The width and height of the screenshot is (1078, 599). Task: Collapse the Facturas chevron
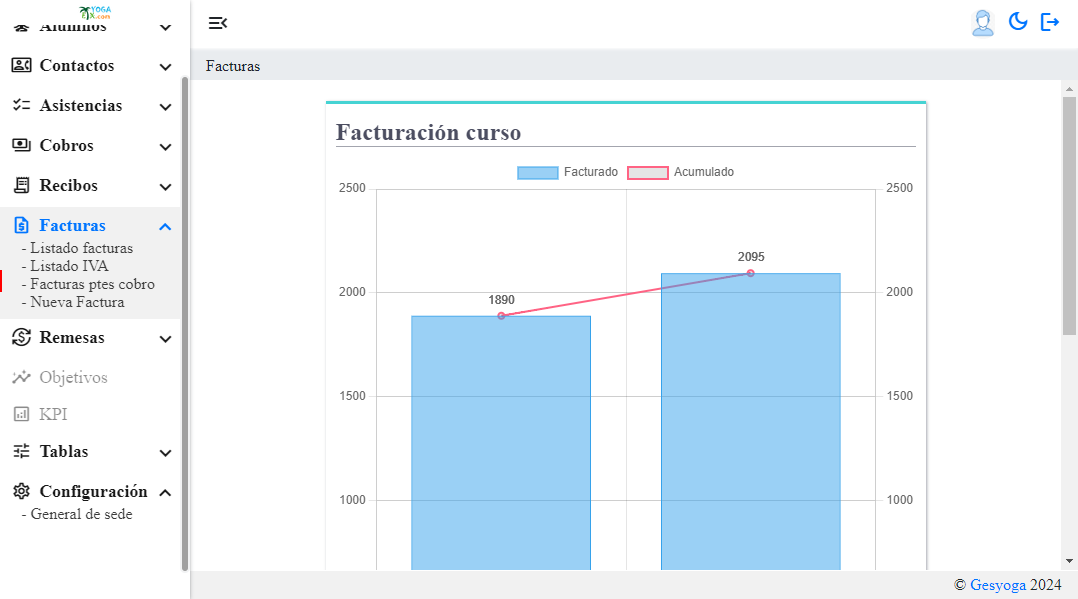pyautogui.click(x=165, y=226)
